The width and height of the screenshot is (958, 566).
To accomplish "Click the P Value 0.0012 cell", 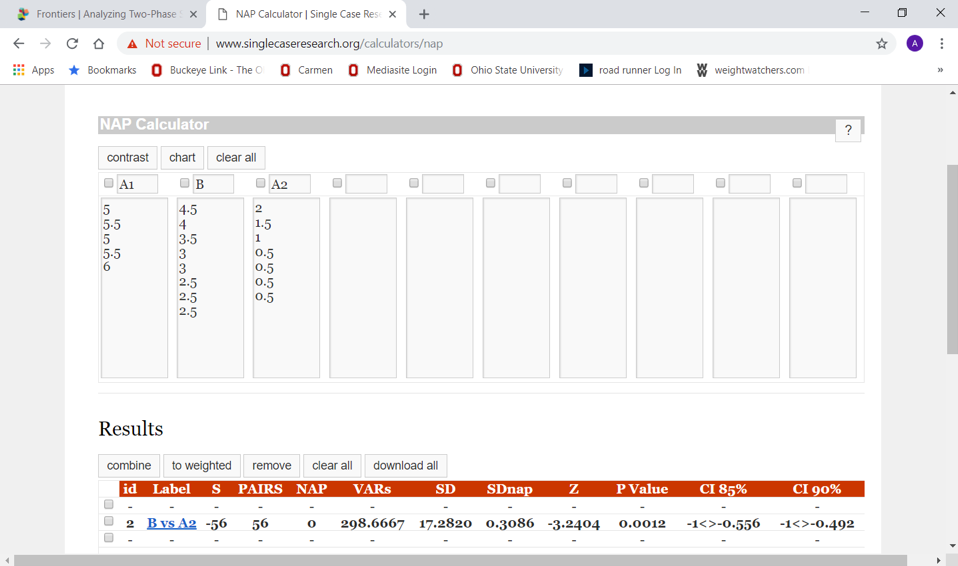I will (642, 524).
